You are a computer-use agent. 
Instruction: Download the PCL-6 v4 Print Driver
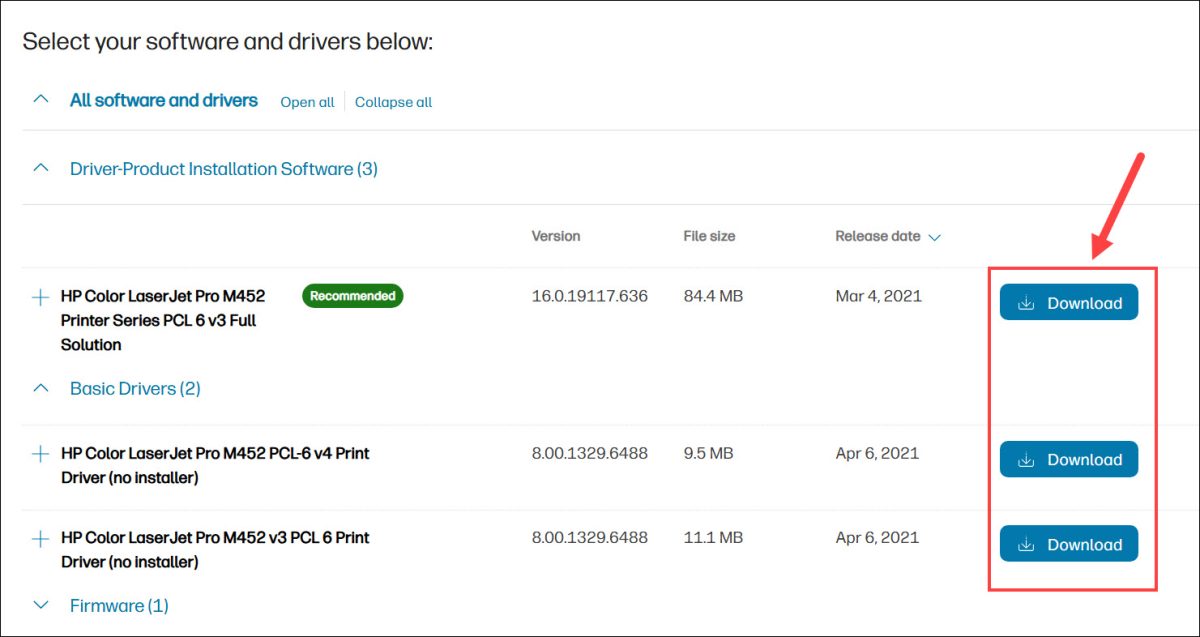point(1069,459)
